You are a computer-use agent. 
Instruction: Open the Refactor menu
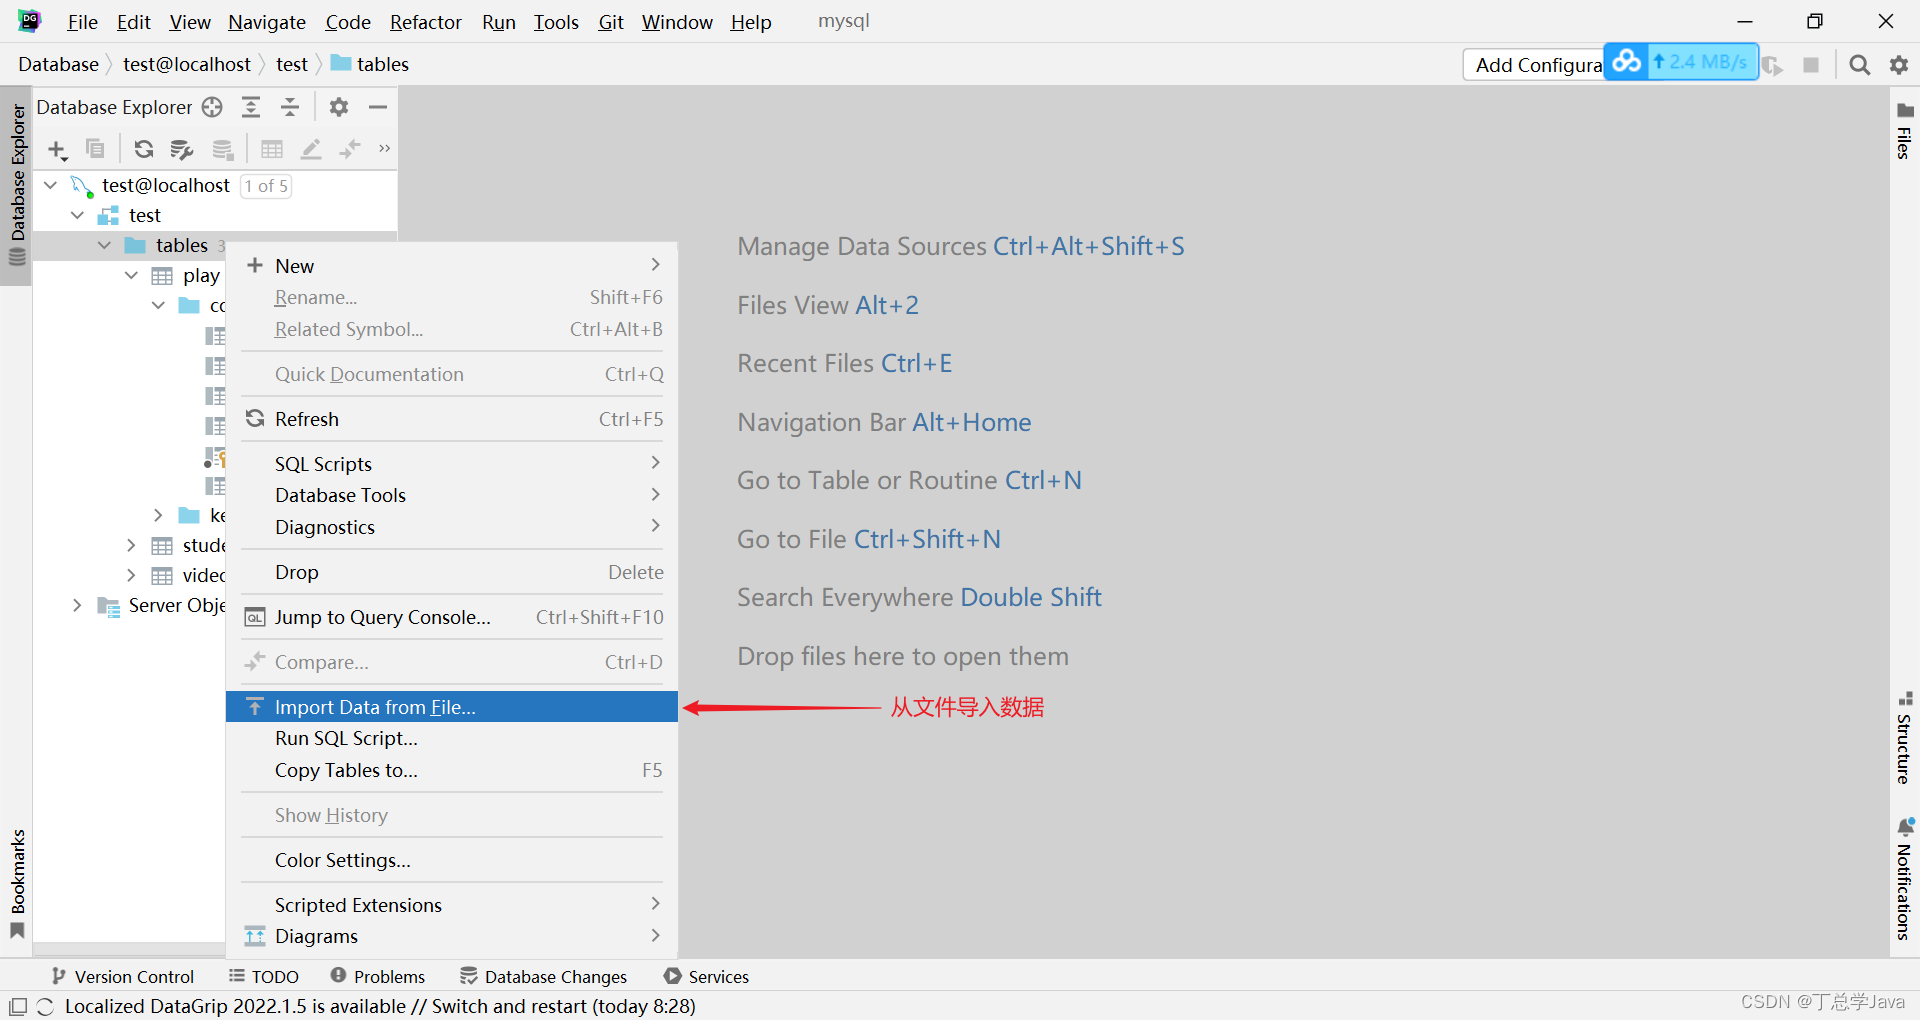click(x=426, y=22)
